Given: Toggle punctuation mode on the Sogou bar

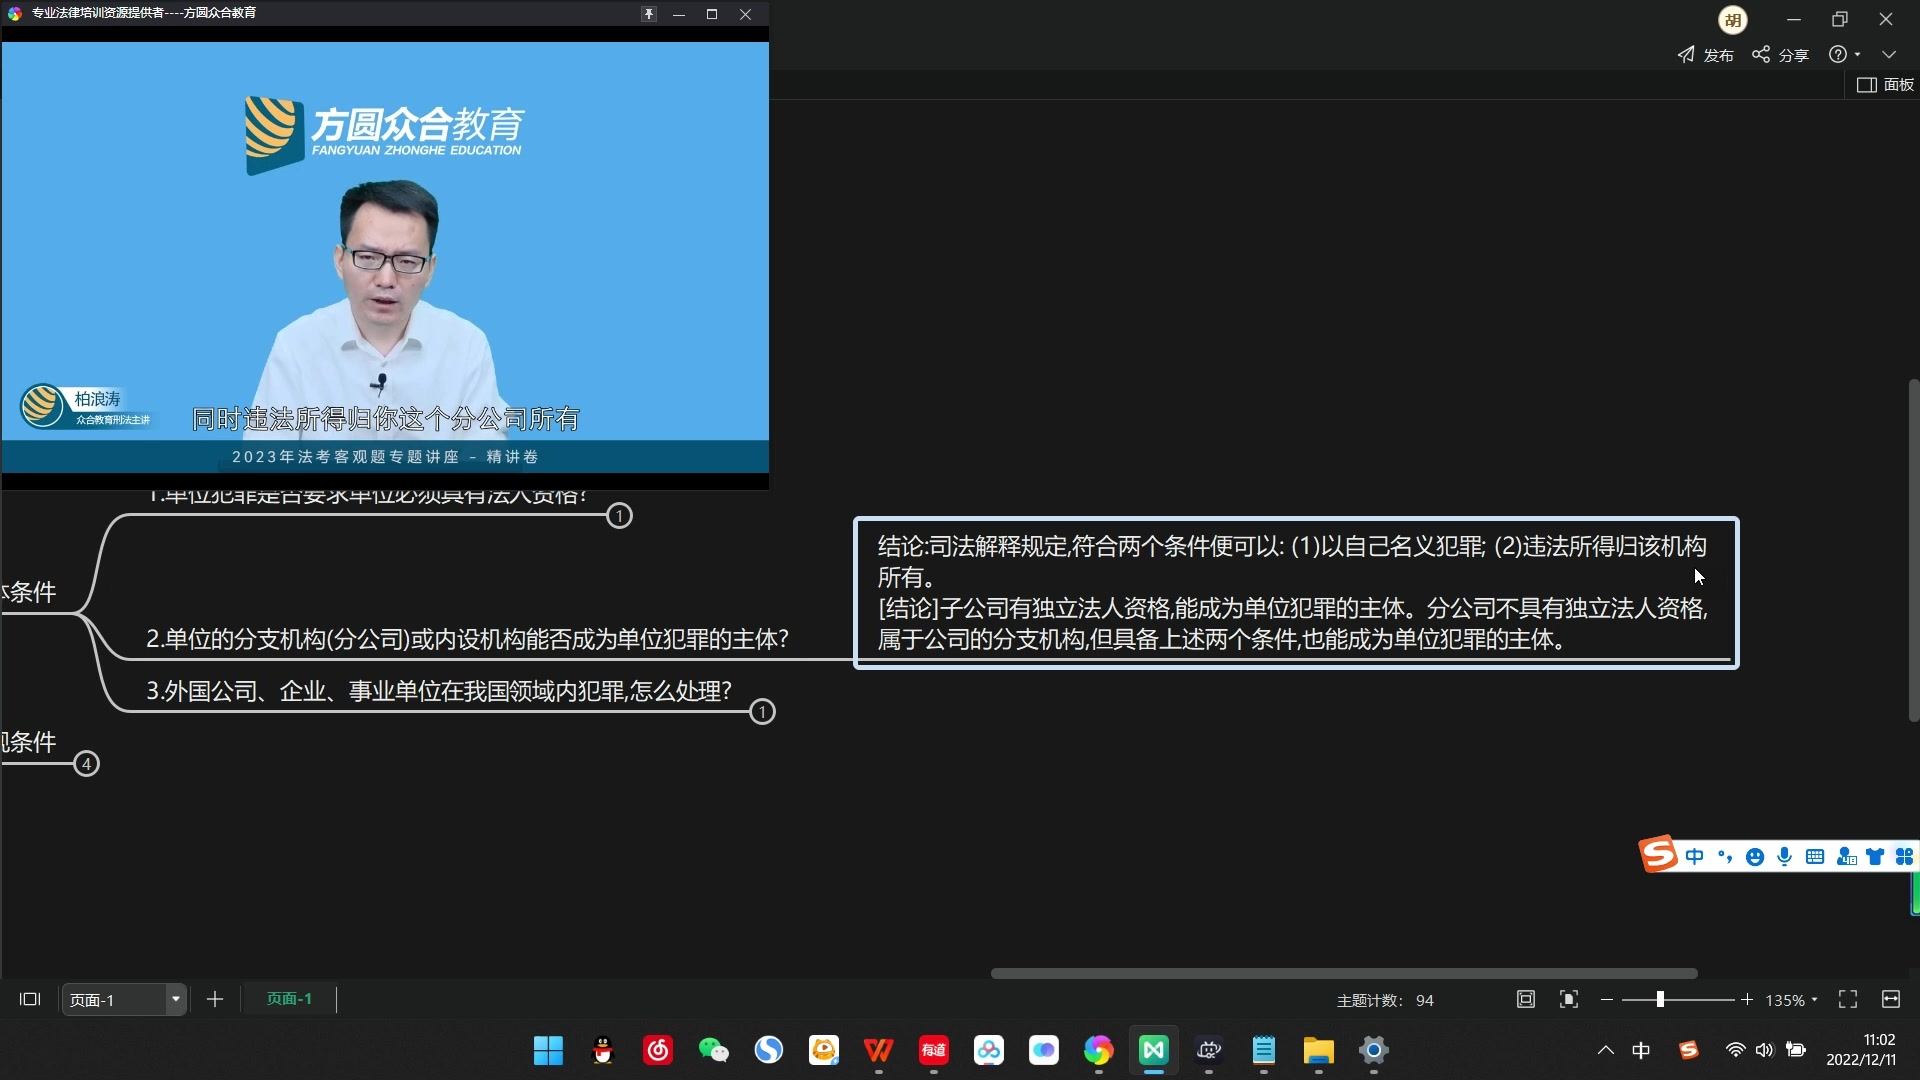Looking at the screenshot, I should pyautogui.click(x=1725, y=857).
